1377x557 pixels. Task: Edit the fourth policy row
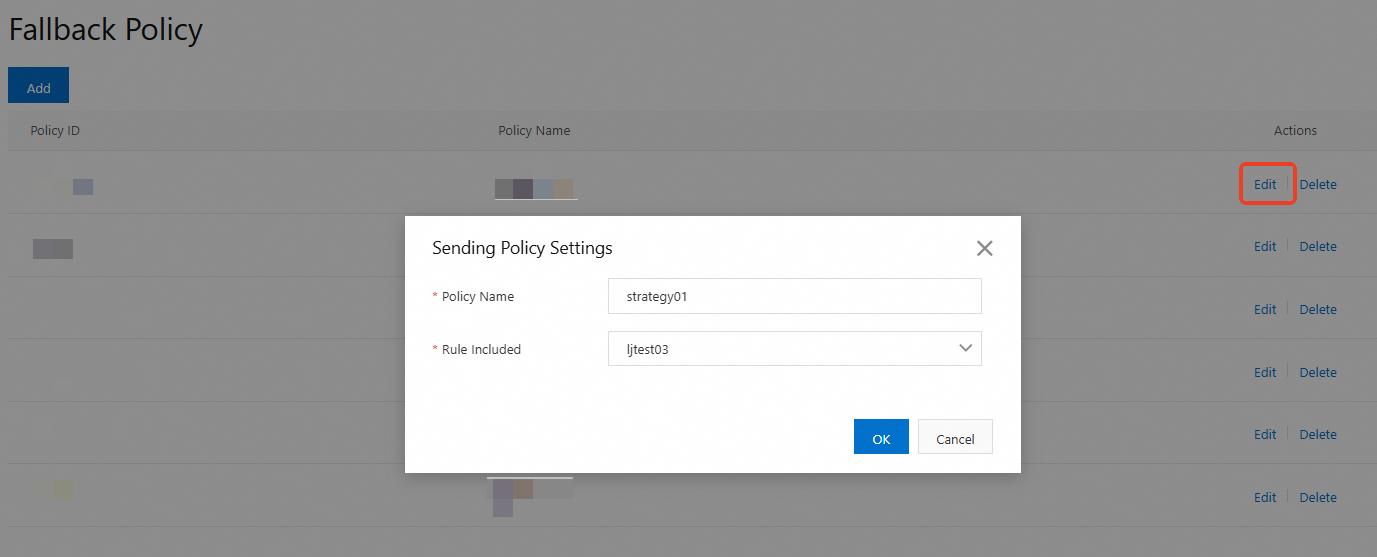coord(1265,372)
